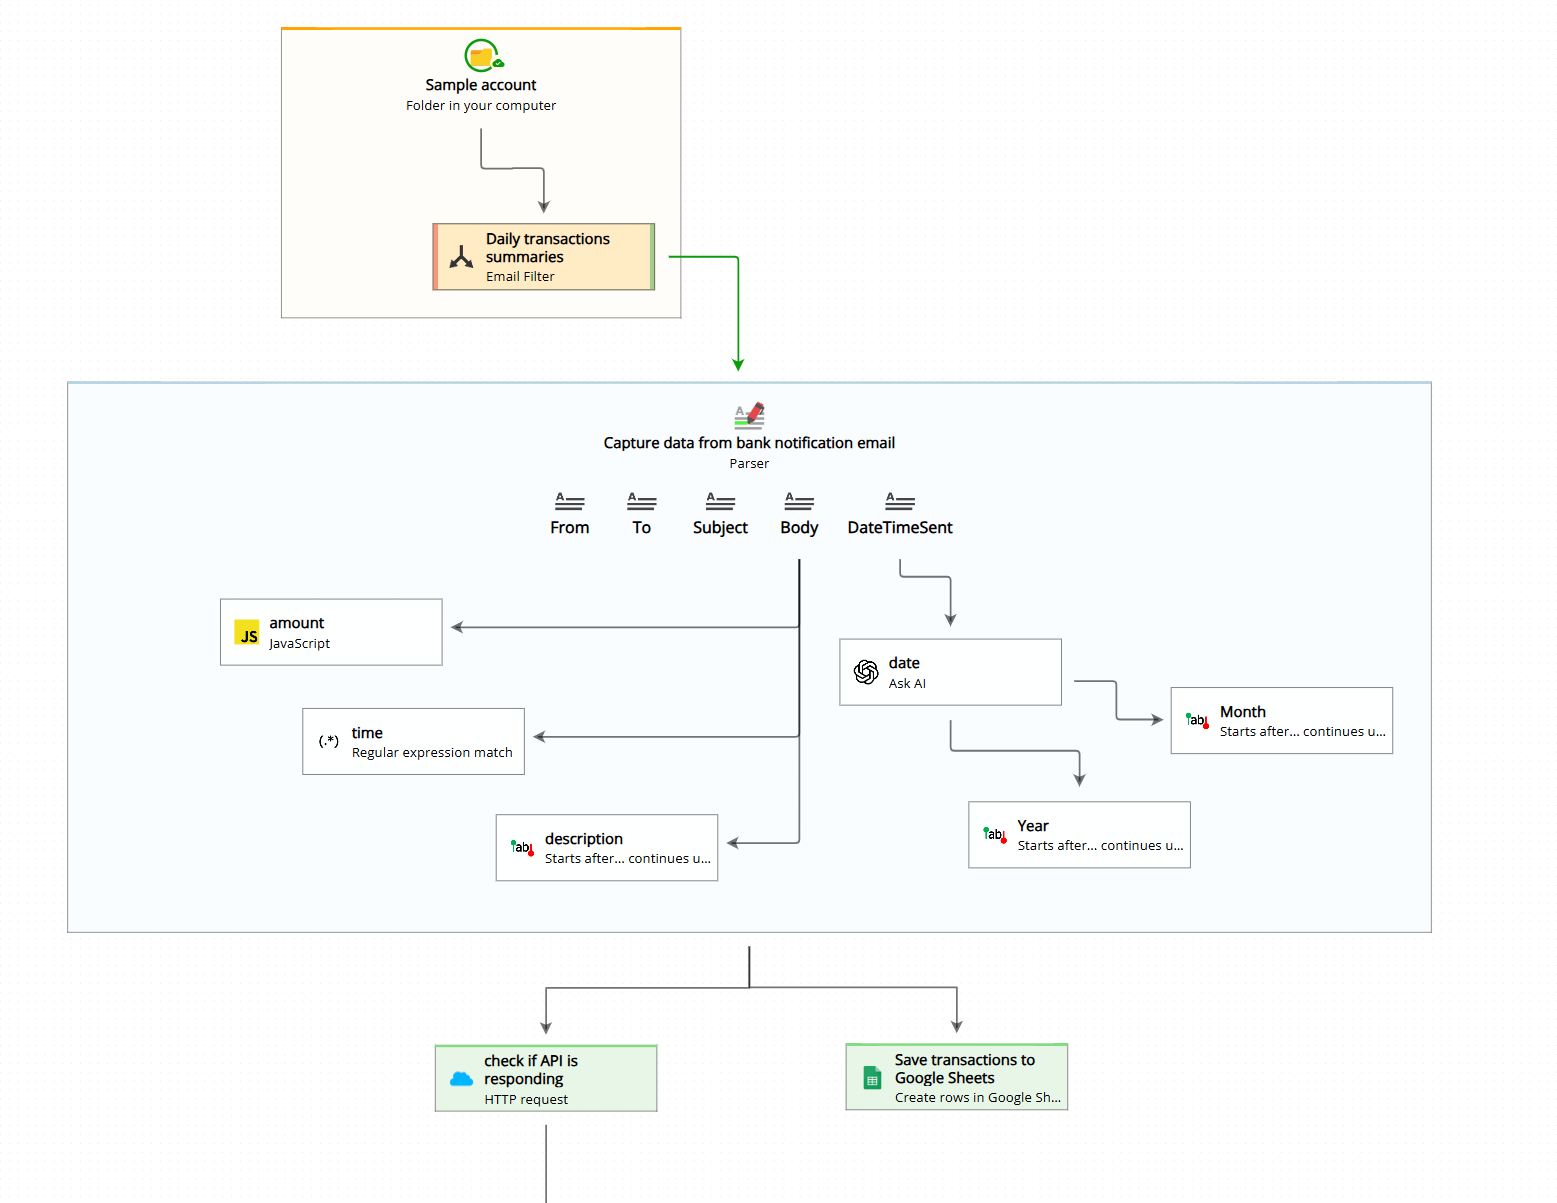Click the regex (.*) icon on the time node

(x=329, y=740)
